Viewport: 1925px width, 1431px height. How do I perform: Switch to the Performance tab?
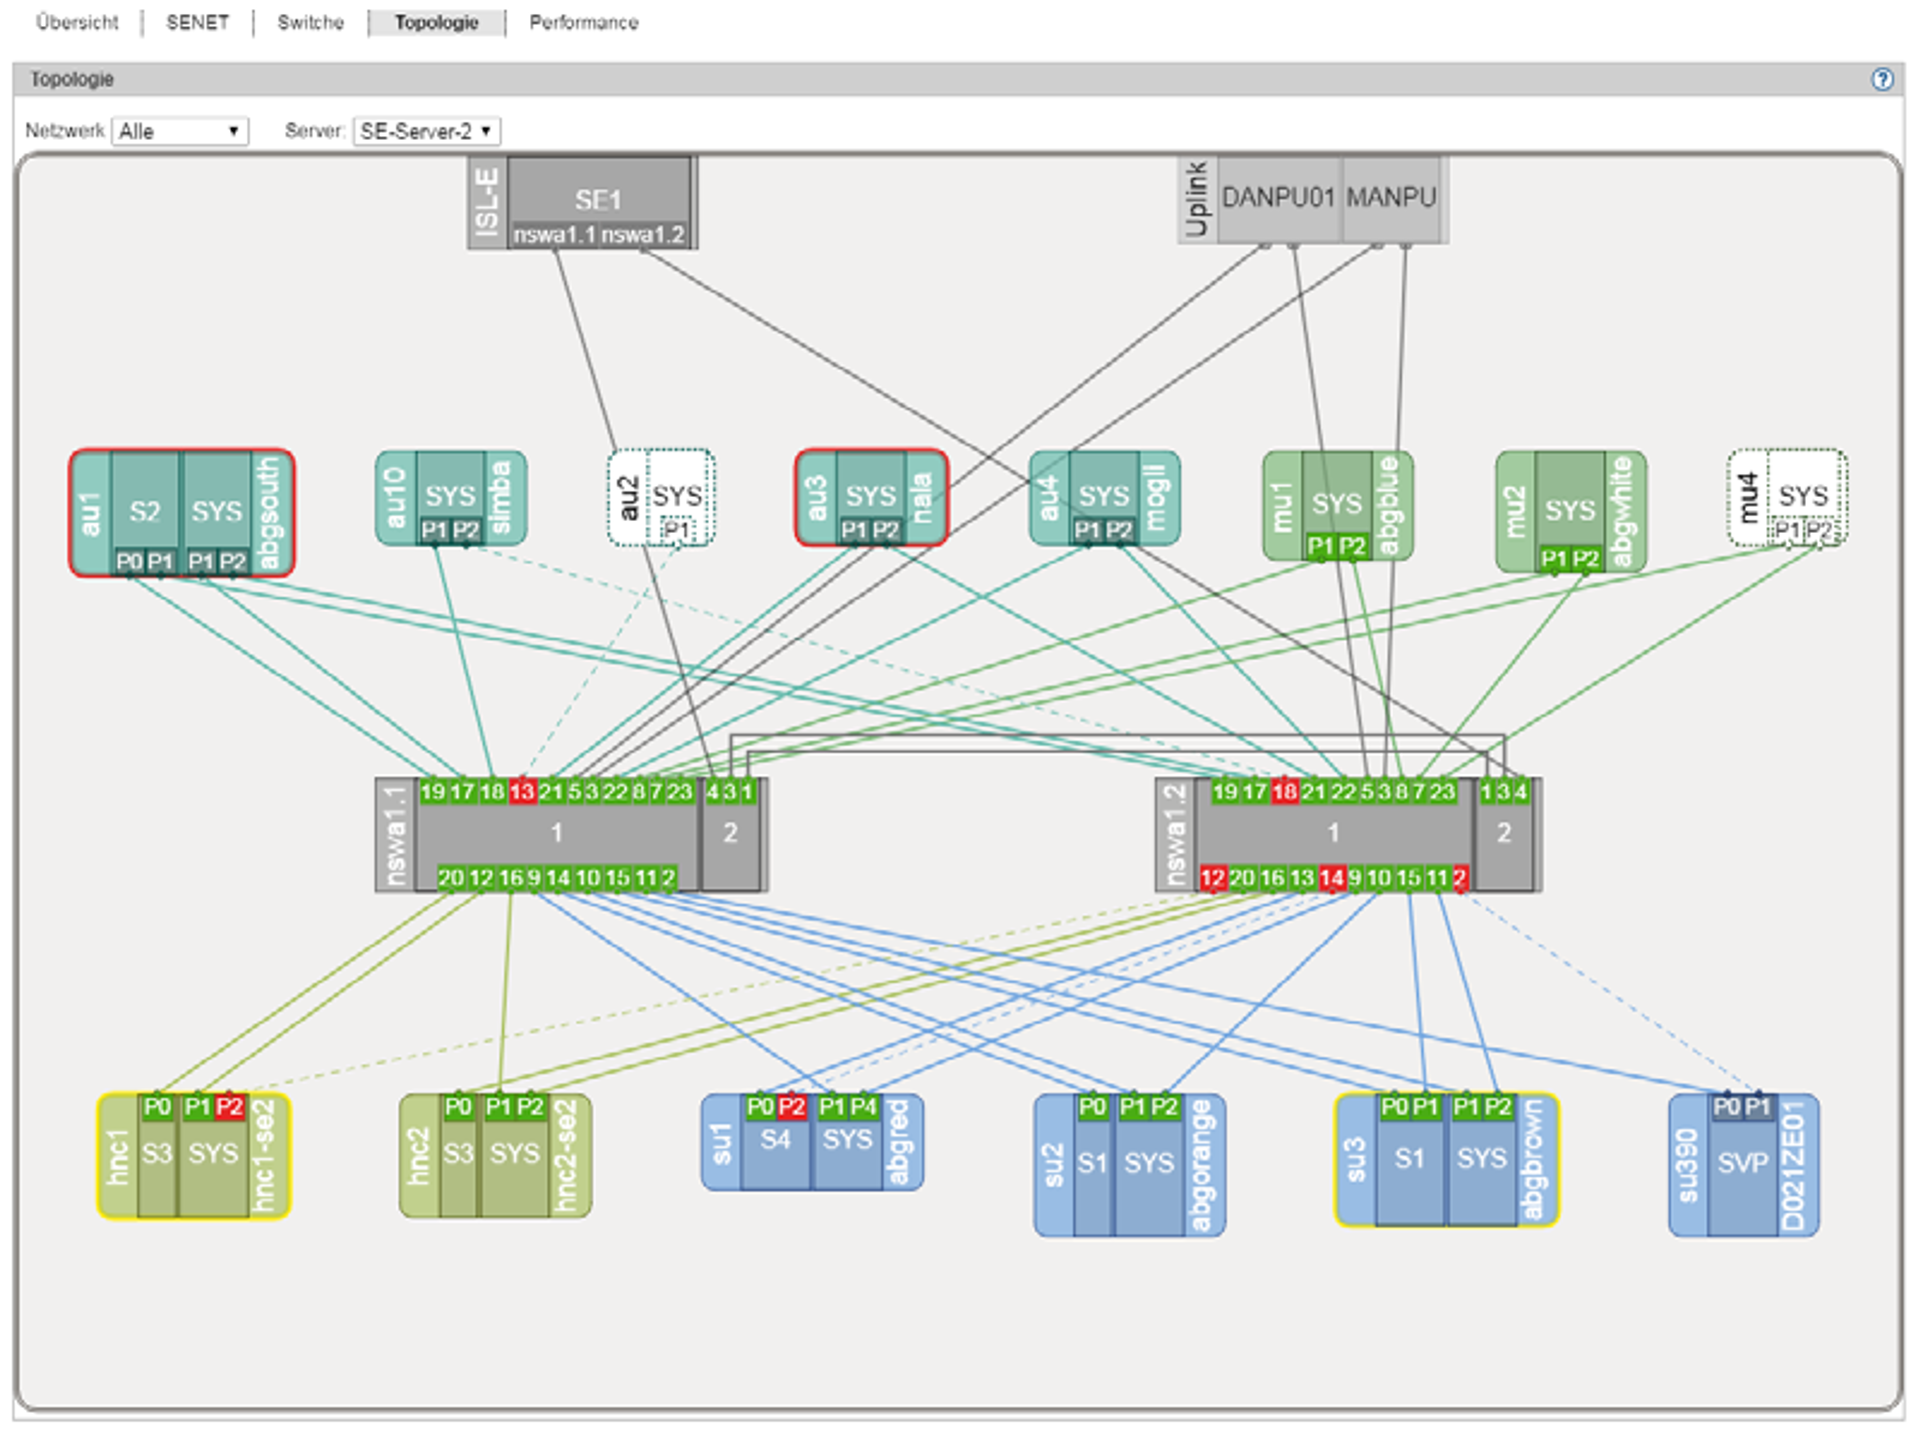pyautogui.click(x=583, y=22)
